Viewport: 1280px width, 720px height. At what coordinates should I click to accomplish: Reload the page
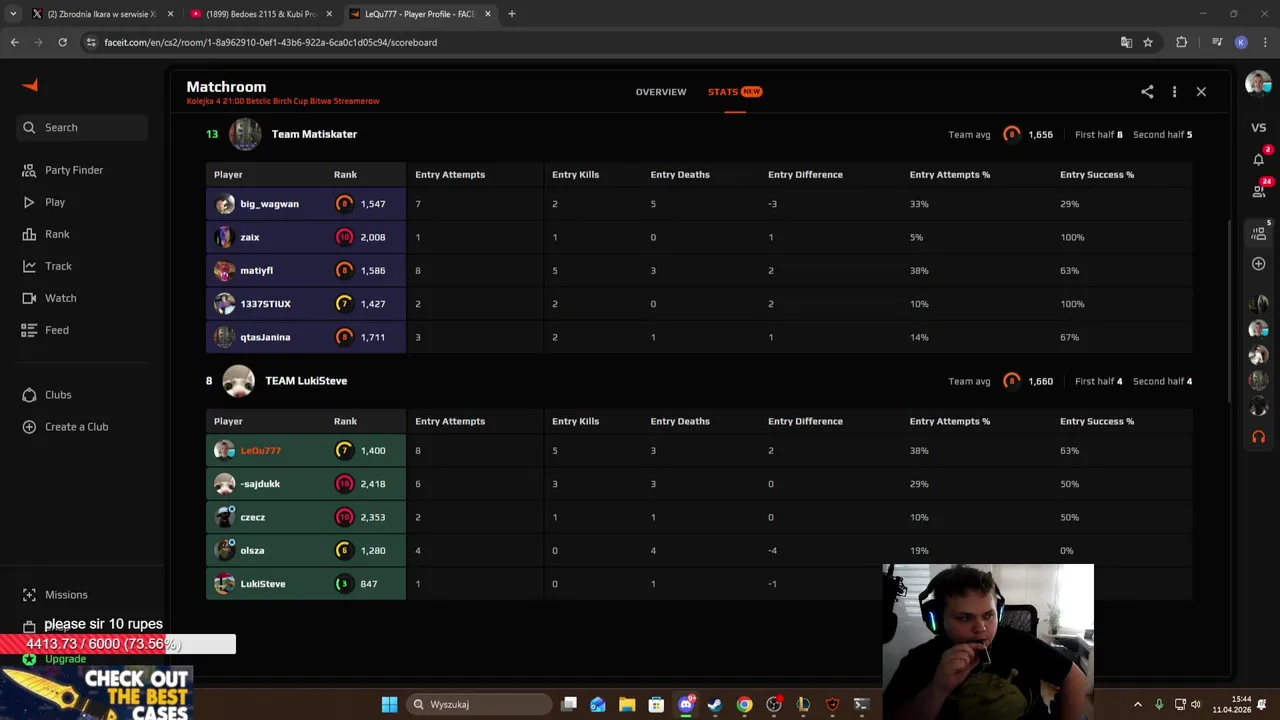pyautogui.click(x=62, y=42)
